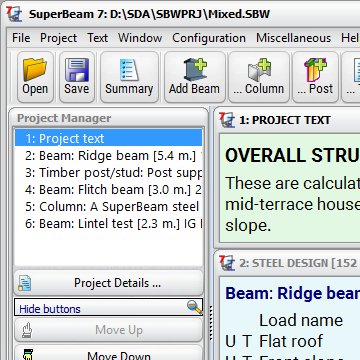This screenshot has height=360, width=360.
Task: Click the Move Up button
Action: click(x=108, y=330)
